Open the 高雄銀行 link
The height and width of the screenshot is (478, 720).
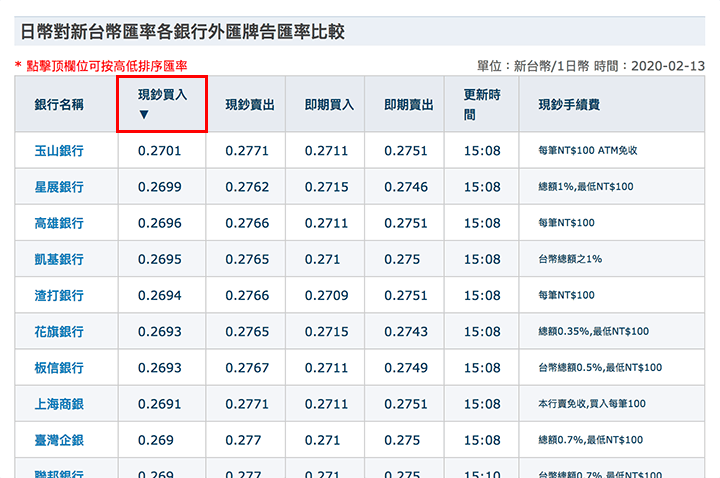(59, 223)
